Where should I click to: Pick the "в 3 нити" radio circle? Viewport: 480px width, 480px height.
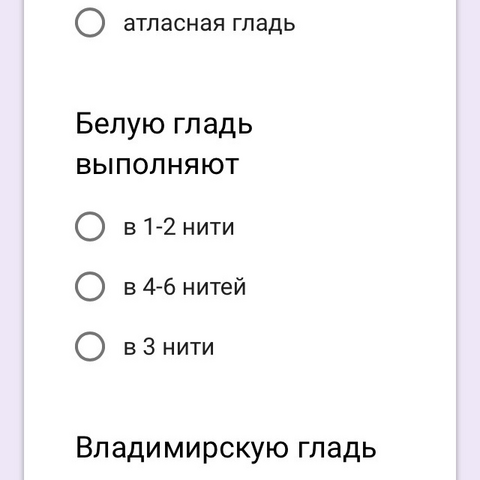click(x=90, y=346)
